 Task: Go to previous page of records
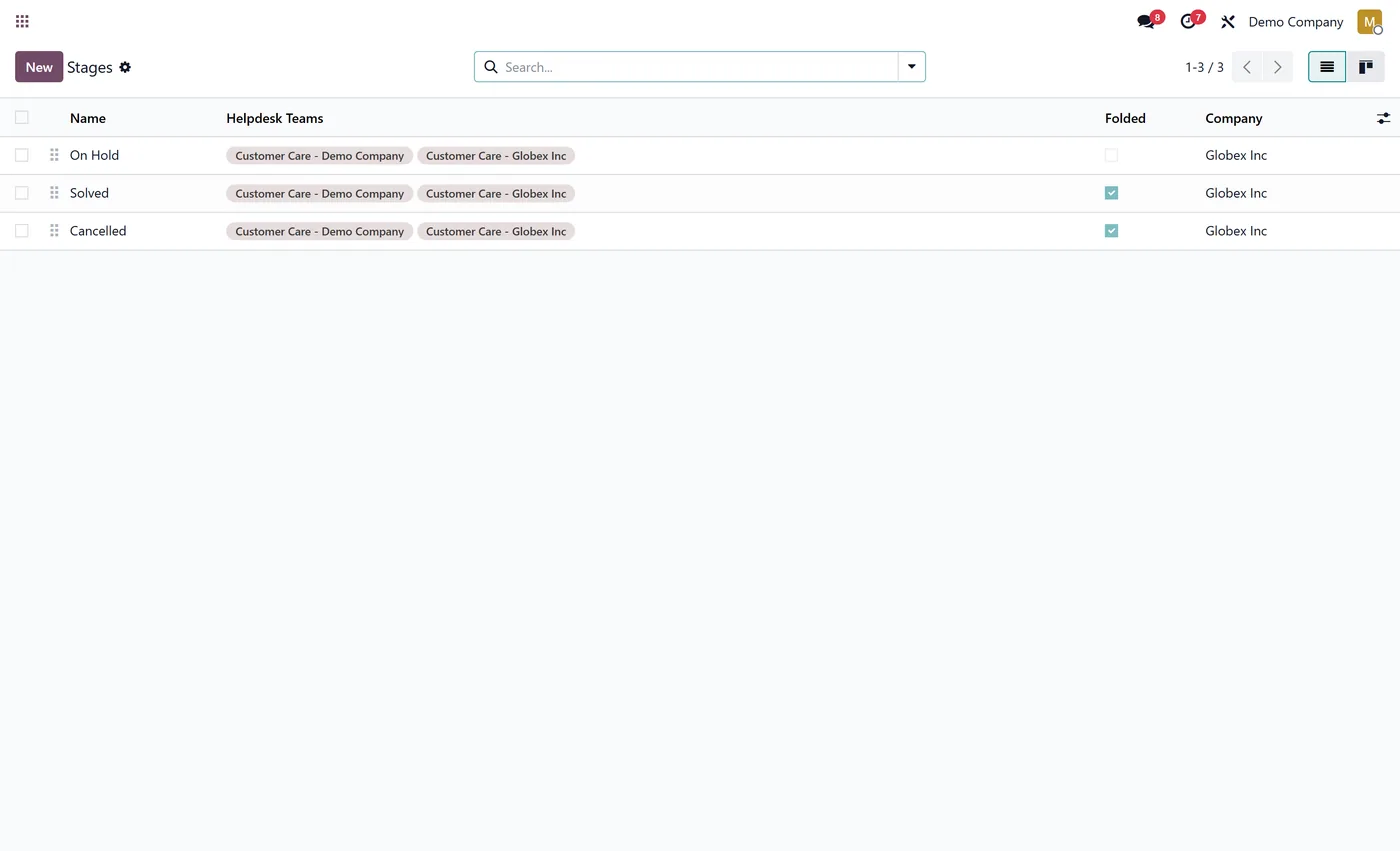point(1247,67)
